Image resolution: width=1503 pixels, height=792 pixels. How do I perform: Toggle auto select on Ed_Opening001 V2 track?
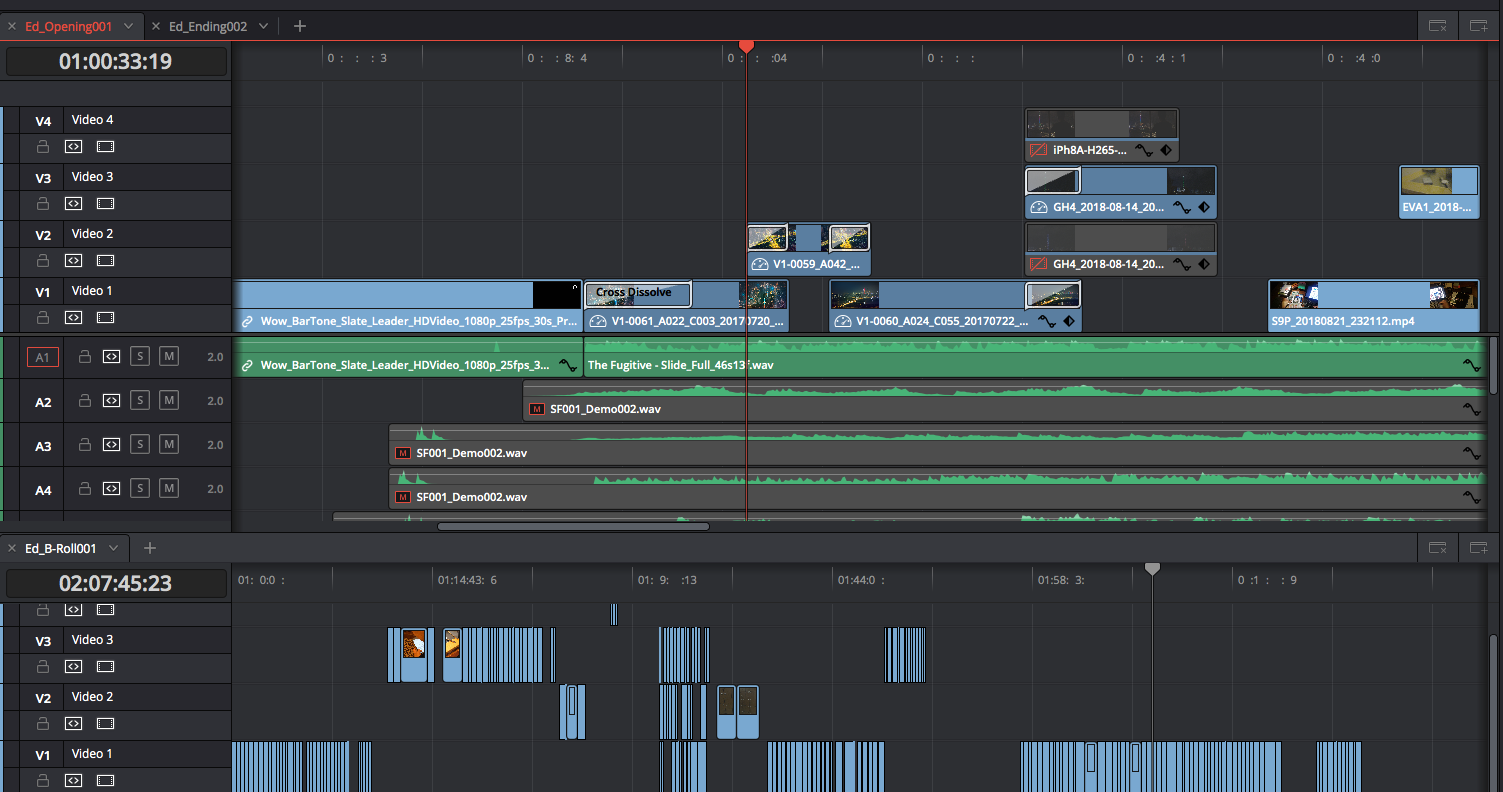73,261
